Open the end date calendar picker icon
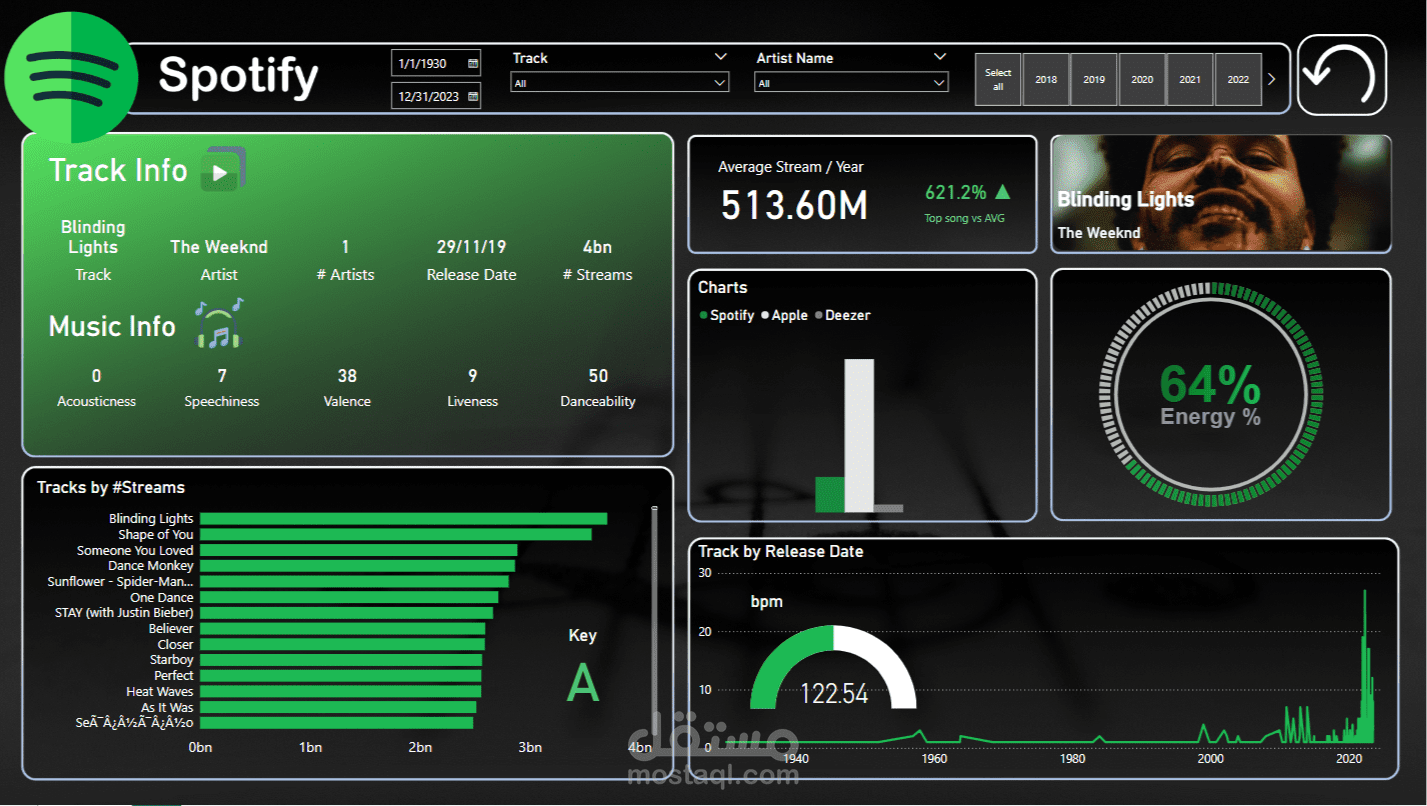Viewport: 1427px width, 806px height. point(473,97)
